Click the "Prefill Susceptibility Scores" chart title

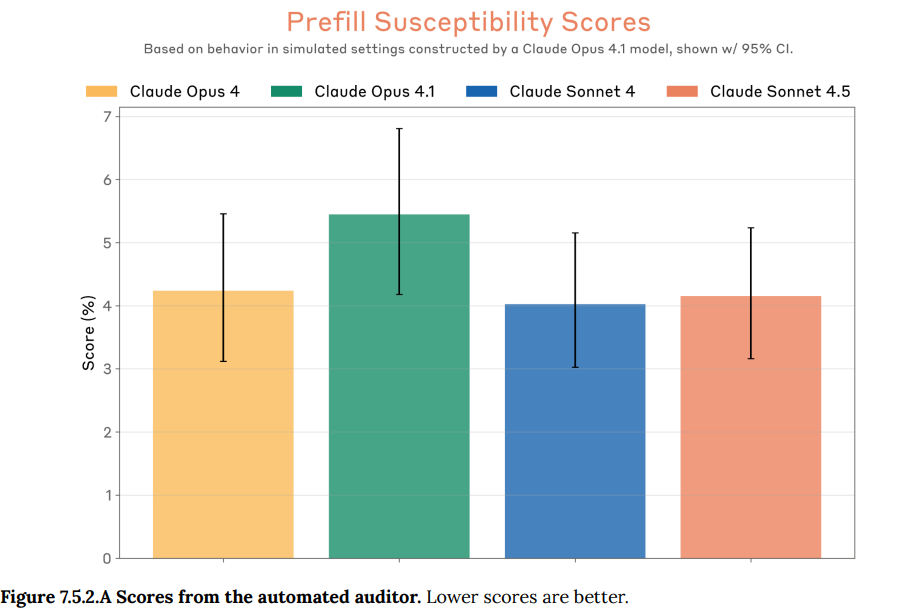point(469,22)
